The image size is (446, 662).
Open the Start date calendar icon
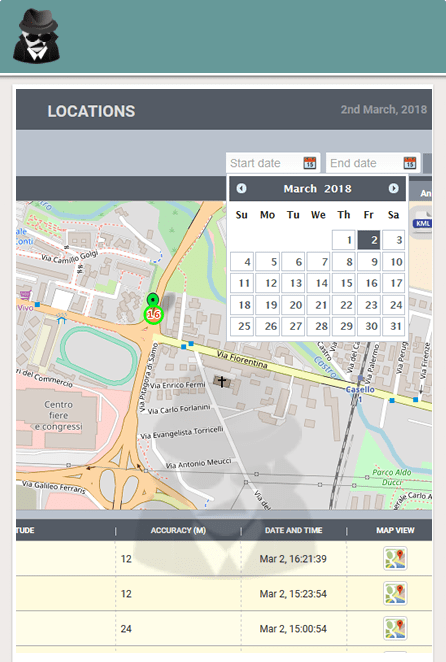[310, 163]
